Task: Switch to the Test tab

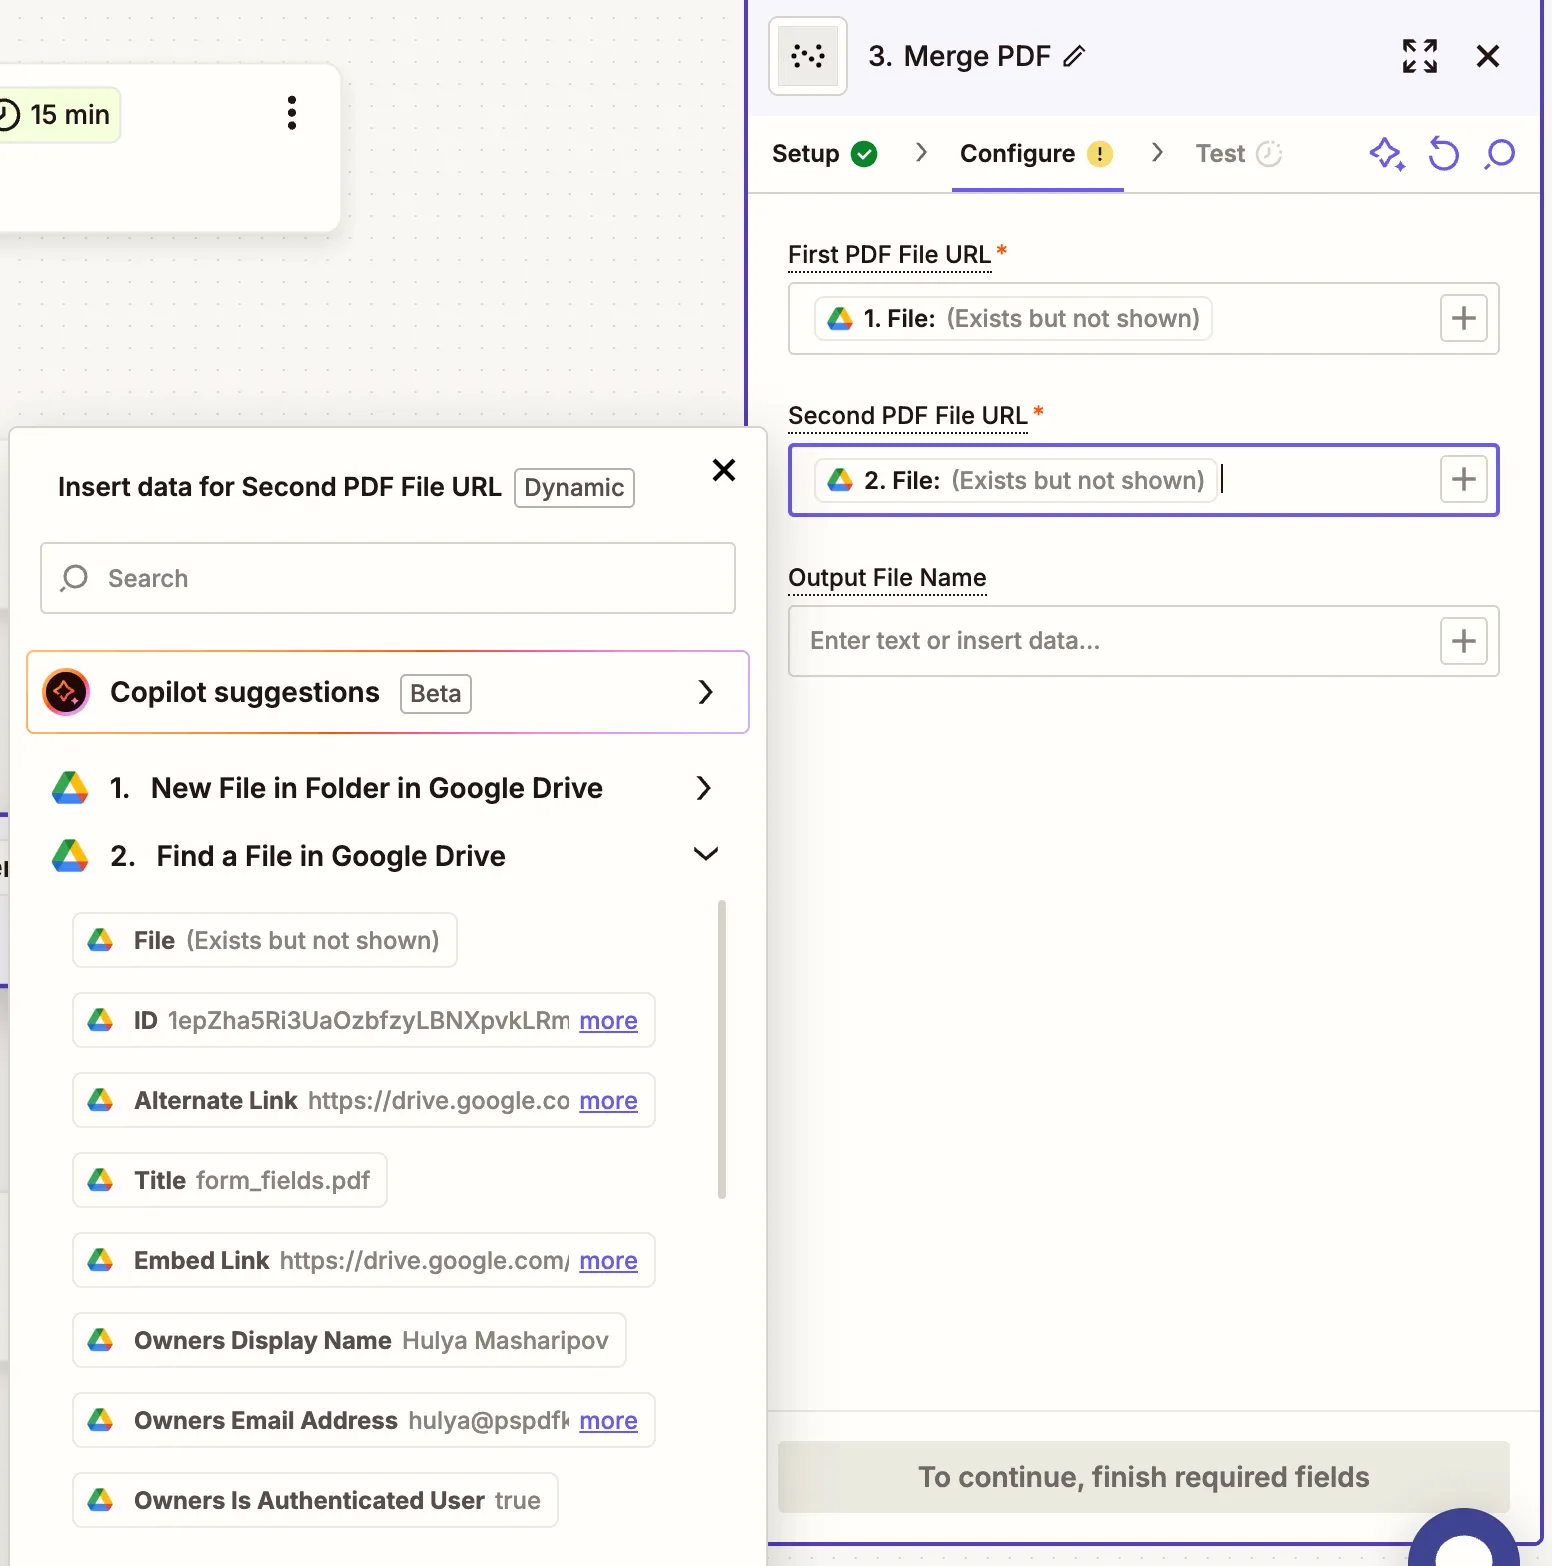Action: [x=1220, y=153]
